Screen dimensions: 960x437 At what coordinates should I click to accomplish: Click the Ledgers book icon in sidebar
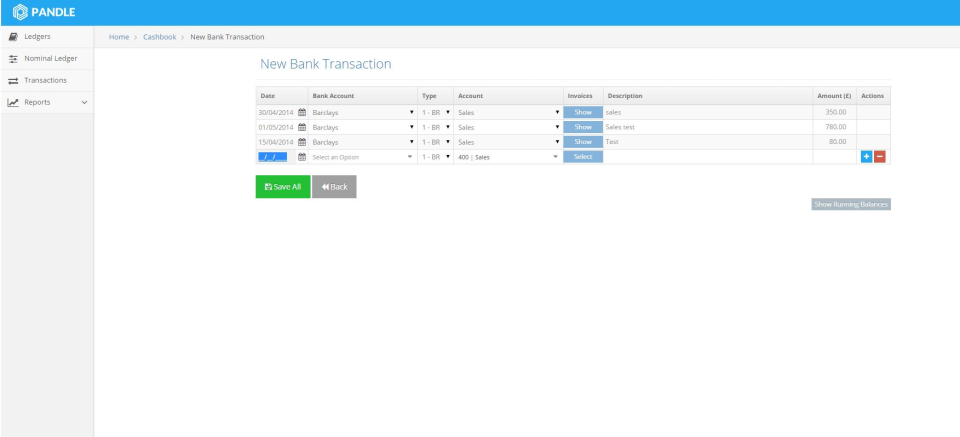click(11, 37)
